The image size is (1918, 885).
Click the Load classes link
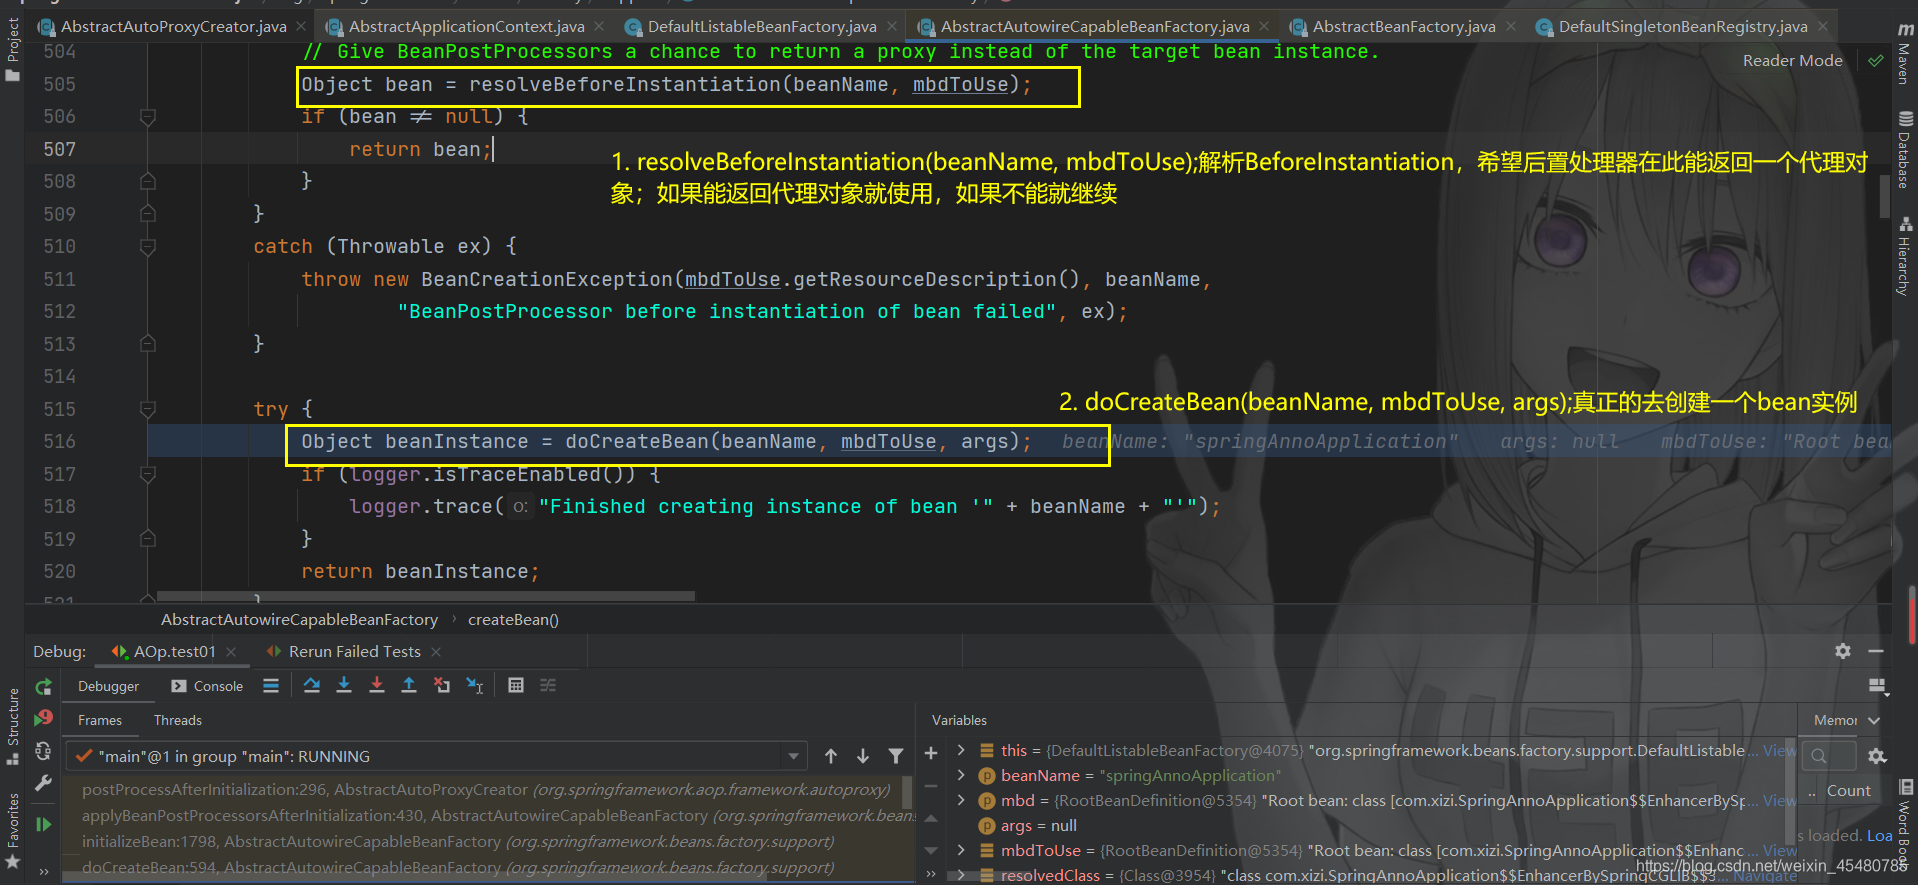(1879, 835)
